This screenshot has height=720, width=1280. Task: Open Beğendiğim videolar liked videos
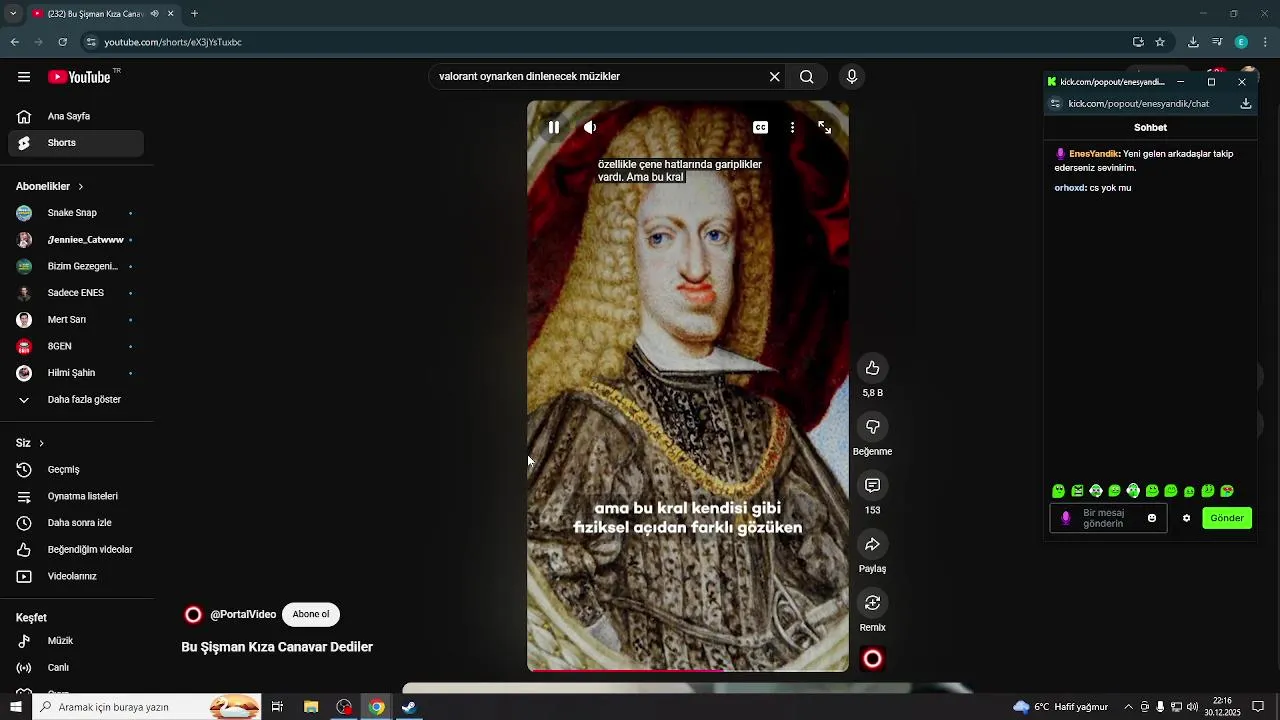[x=76, y=550]
